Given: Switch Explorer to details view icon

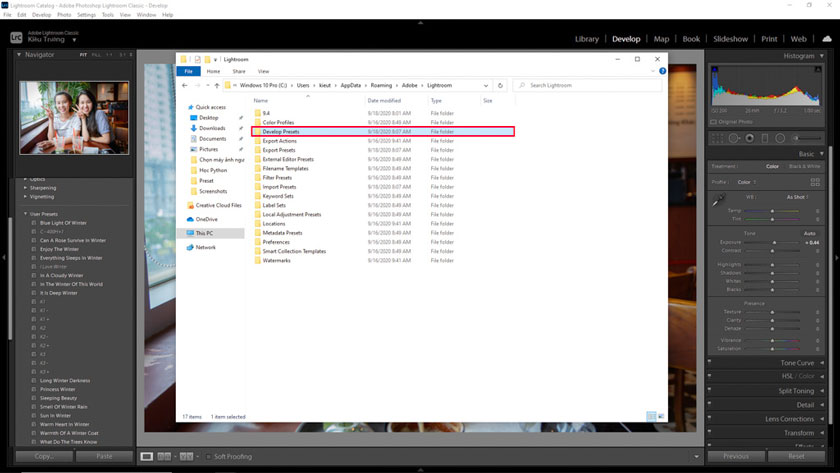Looking at the screenshot, I should tap(651, 416).
